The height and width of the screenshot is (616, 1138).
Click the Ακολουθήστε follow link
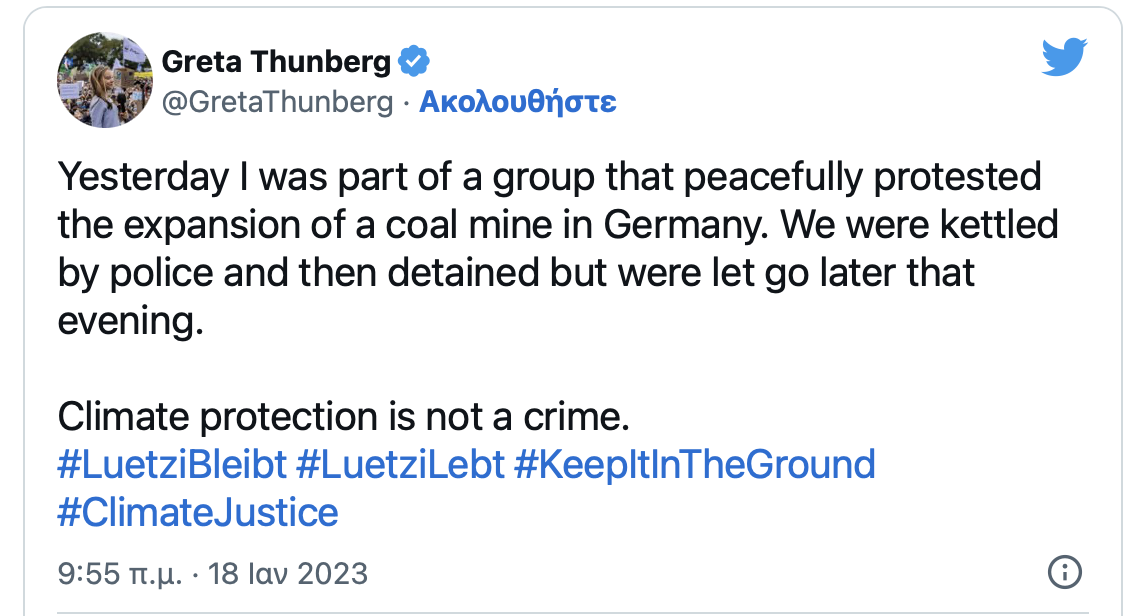[x=517, y=101]
